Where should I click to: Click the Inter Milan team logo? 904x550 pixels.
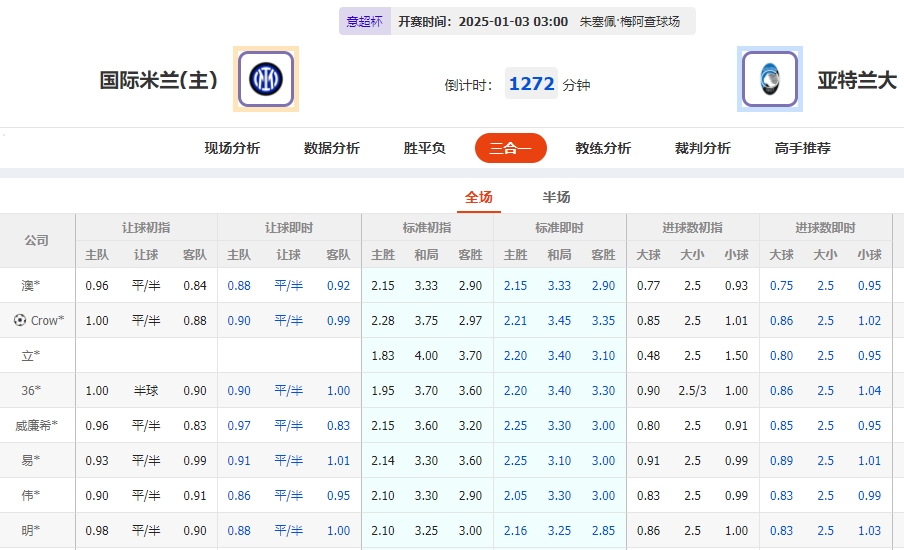[266, 79]
